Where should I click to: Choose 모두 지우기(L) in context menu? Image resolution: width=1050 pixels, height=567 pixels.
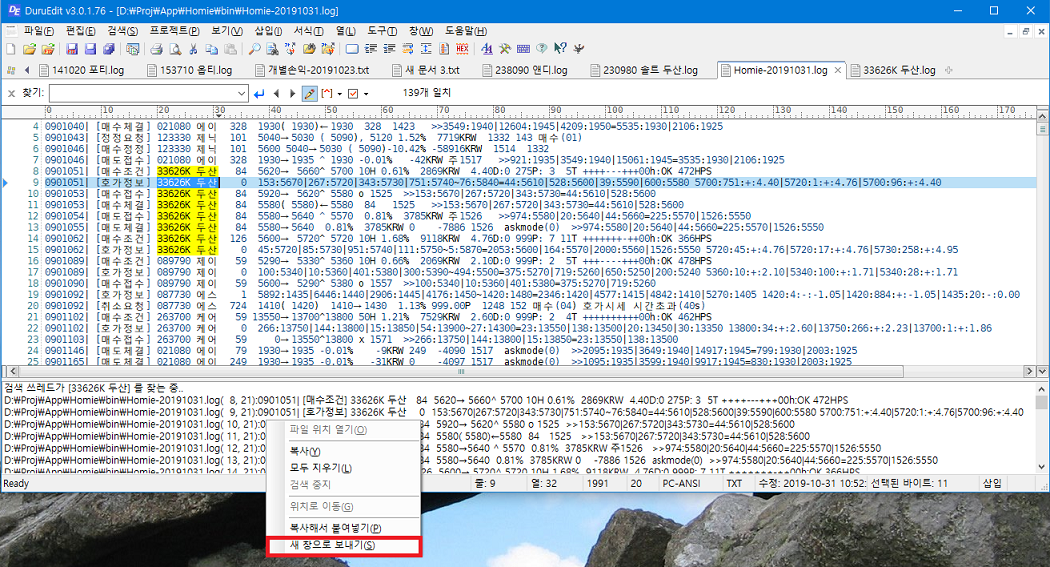(344, 467)
